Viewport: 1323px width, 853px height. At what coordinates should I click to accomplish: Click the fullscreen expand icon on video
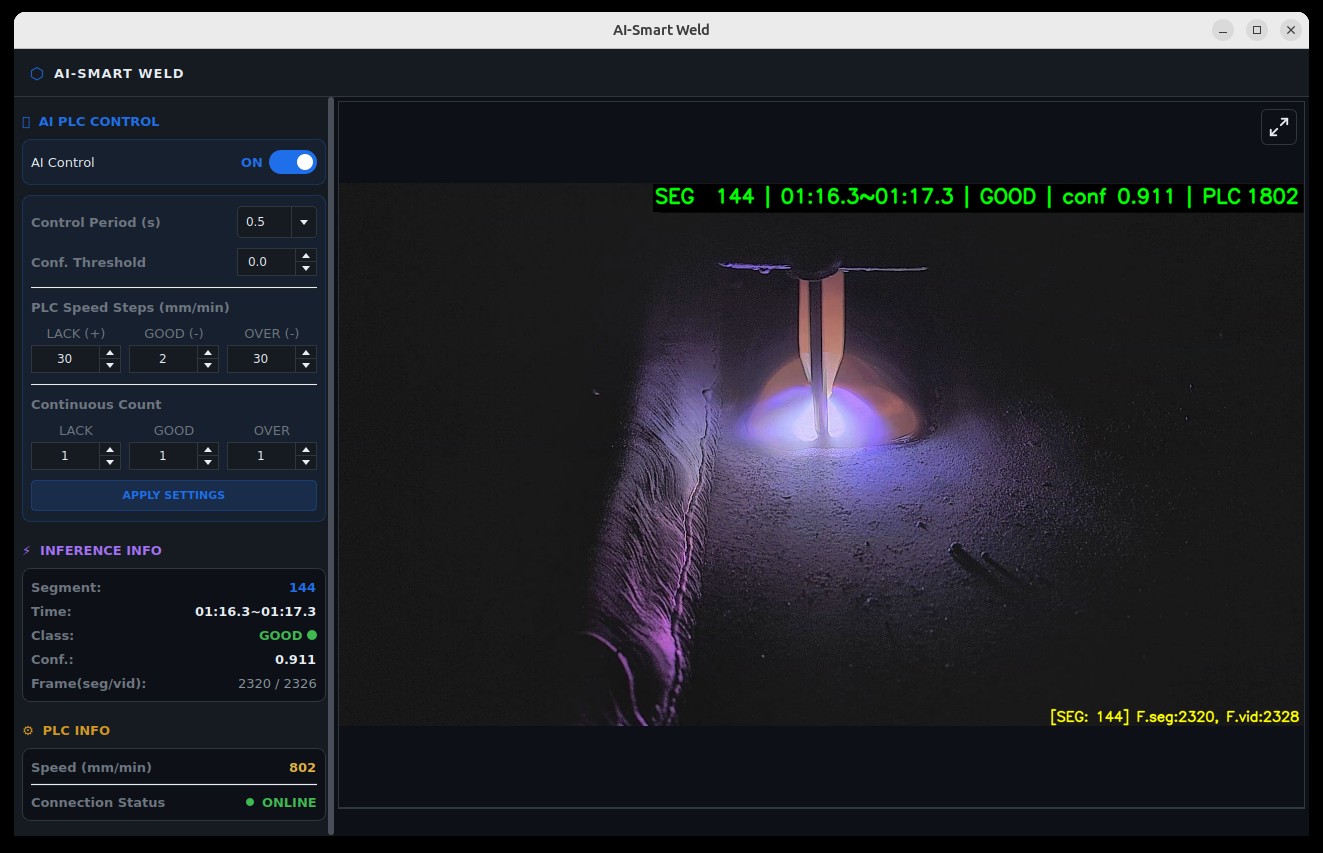1279,127
